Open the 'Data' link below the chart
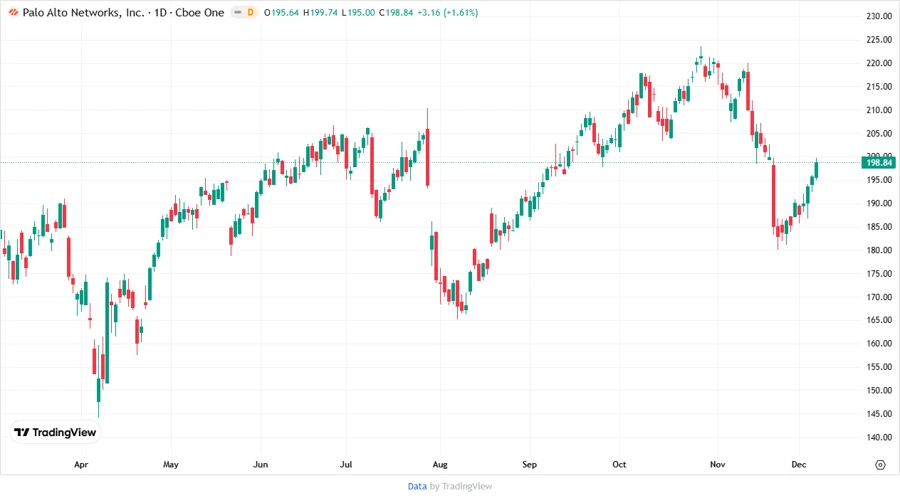Screen dimensions: 900x498 pyautogui.click(x=417, y=487)
